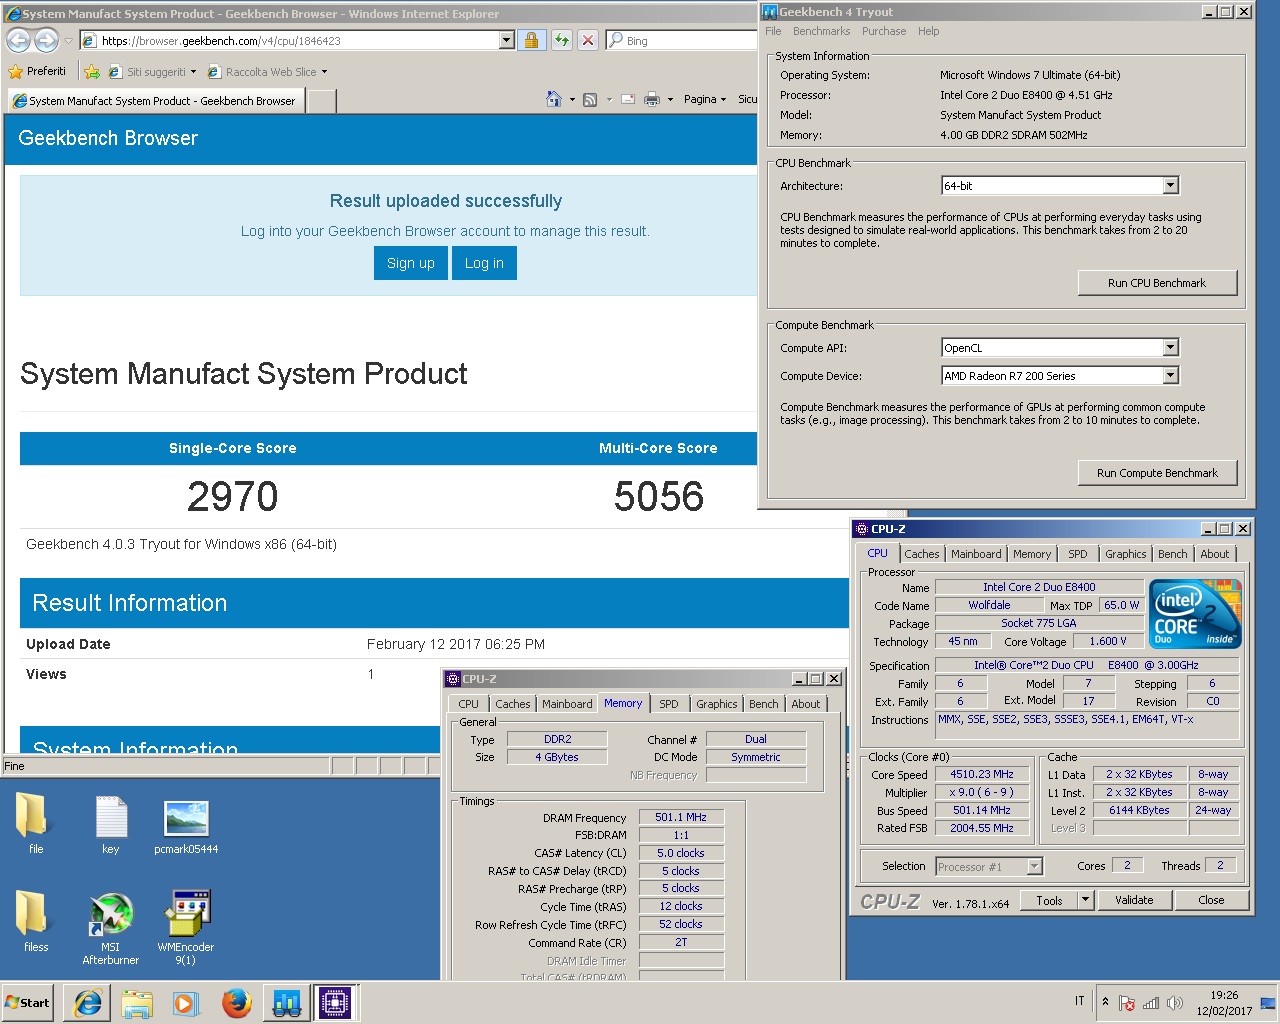Click the CPU-Z Validate button

[1134, 900]
